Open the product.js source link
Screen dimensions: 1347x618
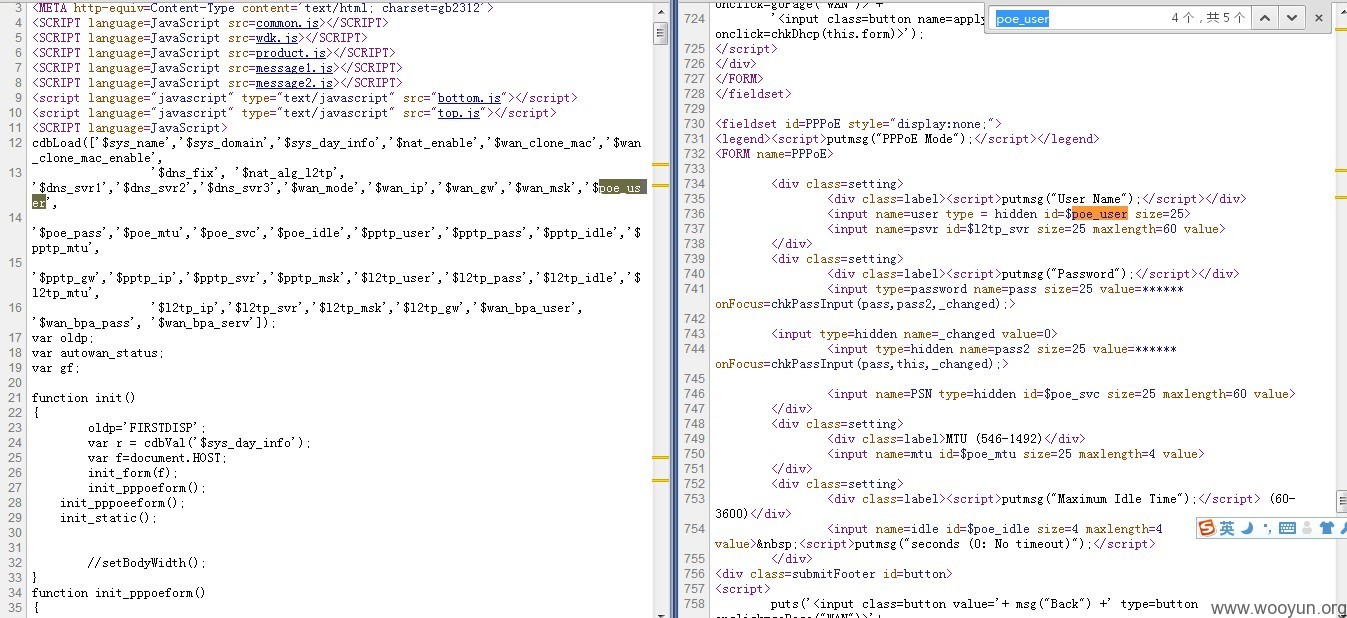click(291, 52)
